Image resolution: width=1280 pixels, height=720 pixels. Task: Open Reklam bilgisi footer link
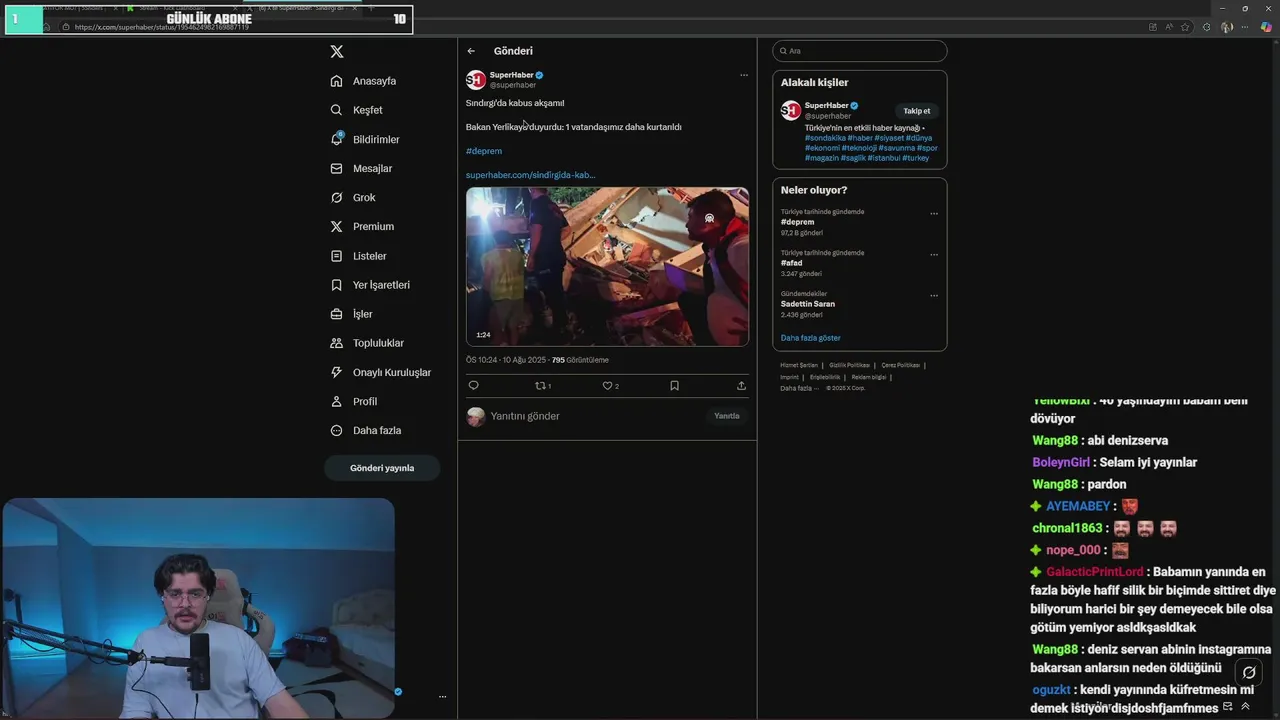coord(869,377)
